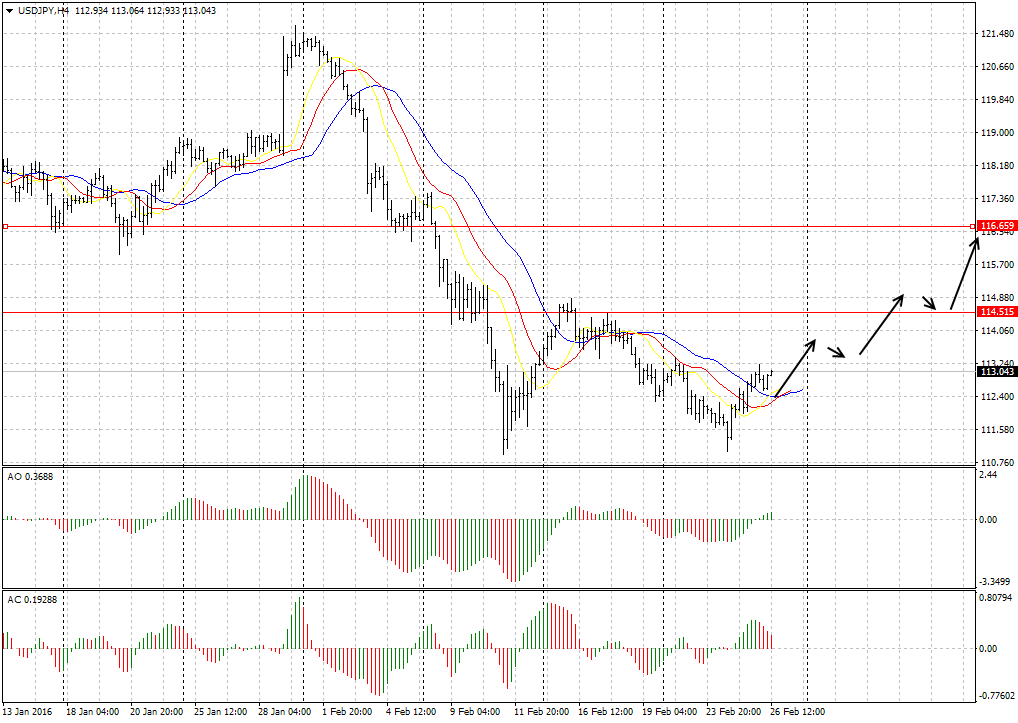Image resolution: width=1018 pixels, height=723 pixels.
Task: Select short down arrow above the 114.515 line
Action: click(x=930, y=302)
